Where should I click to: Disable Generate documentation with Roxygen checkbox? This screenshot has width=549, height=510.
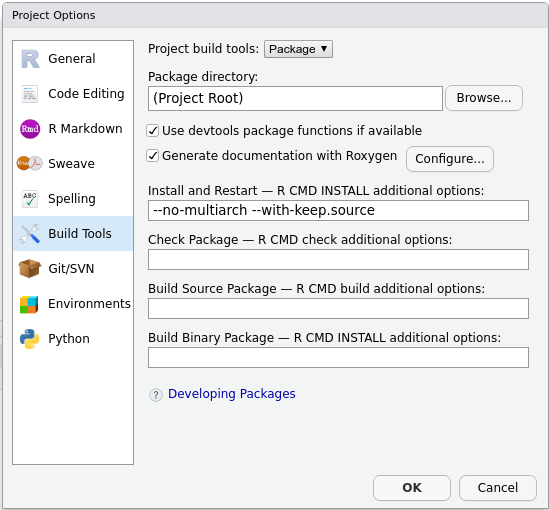(153, 156)
